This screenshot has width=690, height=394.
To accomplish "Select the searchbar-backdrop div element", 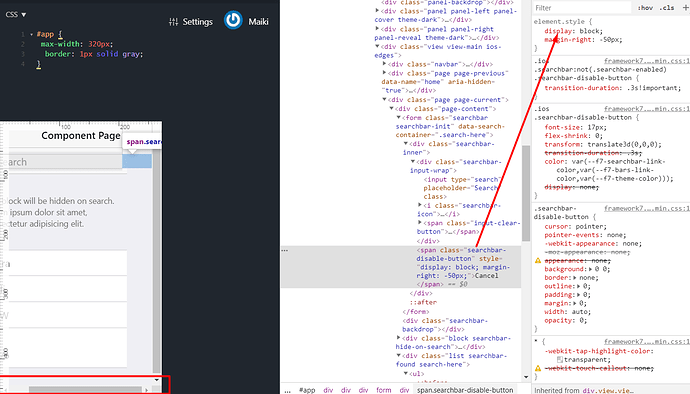I will coord(445,325).
